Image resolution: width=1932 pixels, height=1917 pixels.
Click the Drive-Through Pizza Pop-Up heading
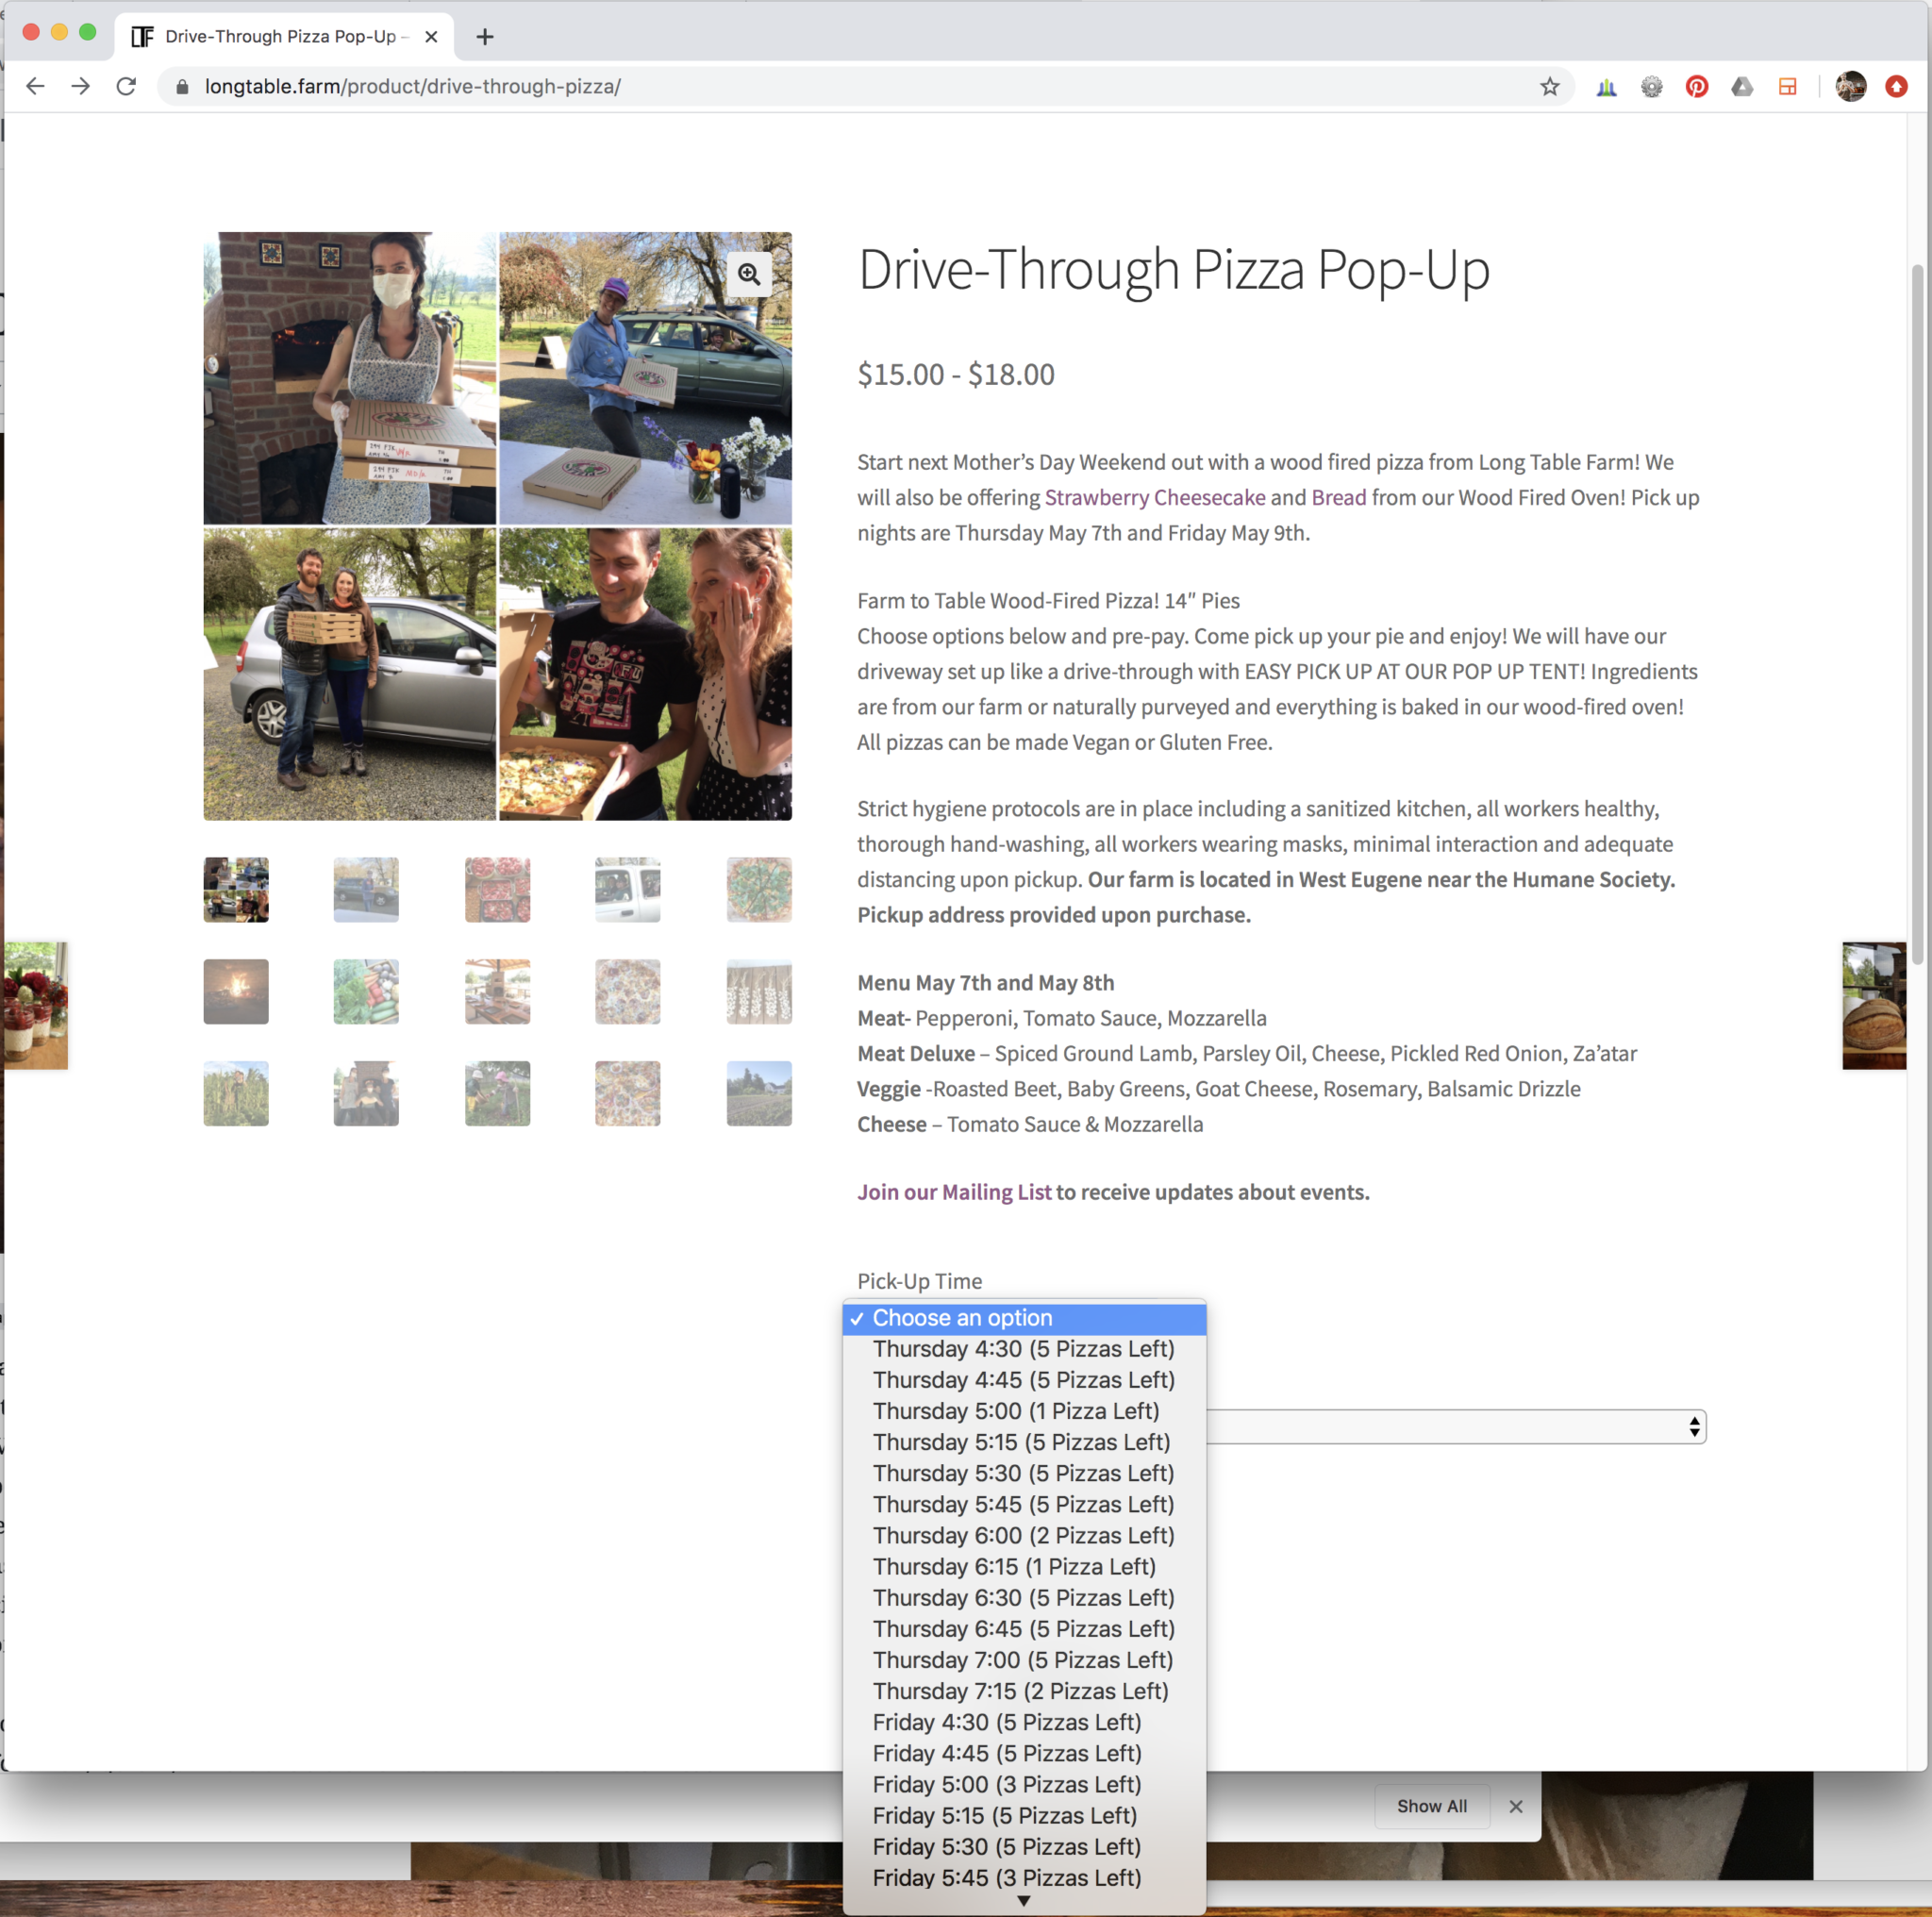point(1174,270)
